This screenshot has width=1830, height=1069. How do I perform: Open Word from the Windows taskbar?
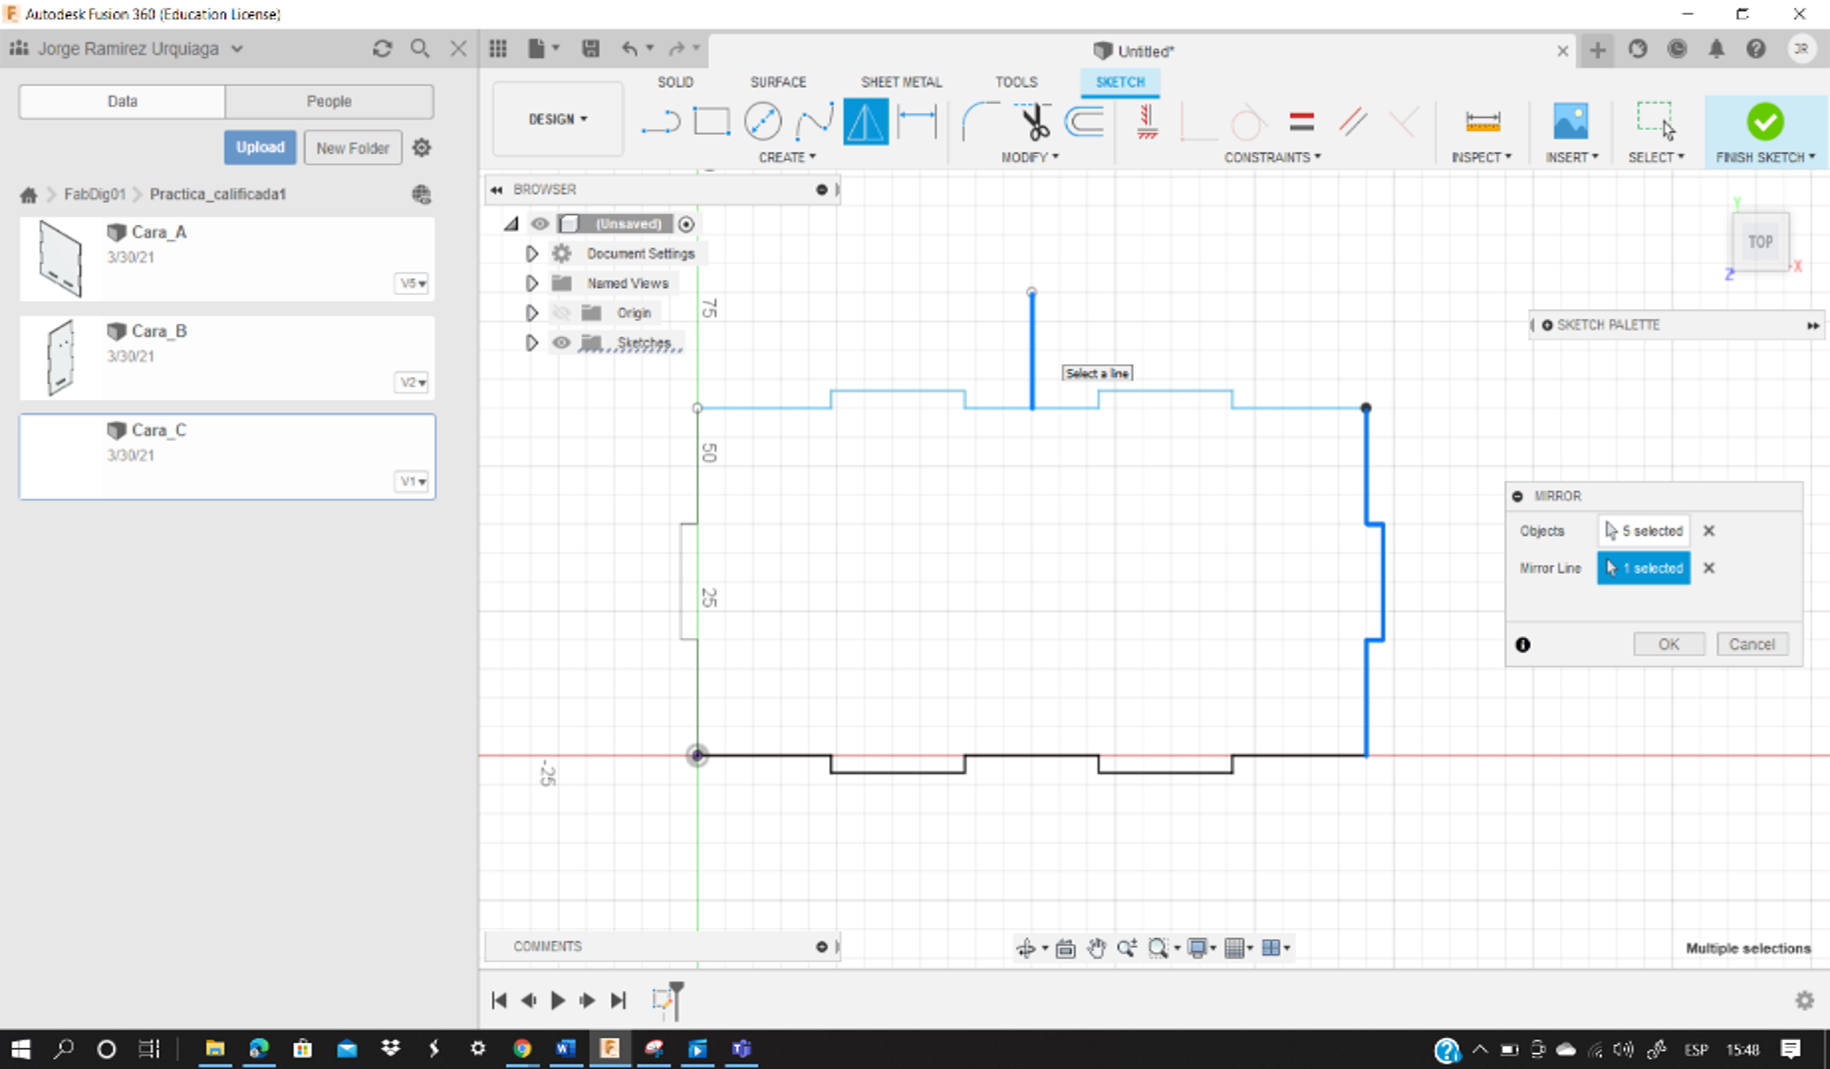pyautogui.click(x=565, y=1048)
